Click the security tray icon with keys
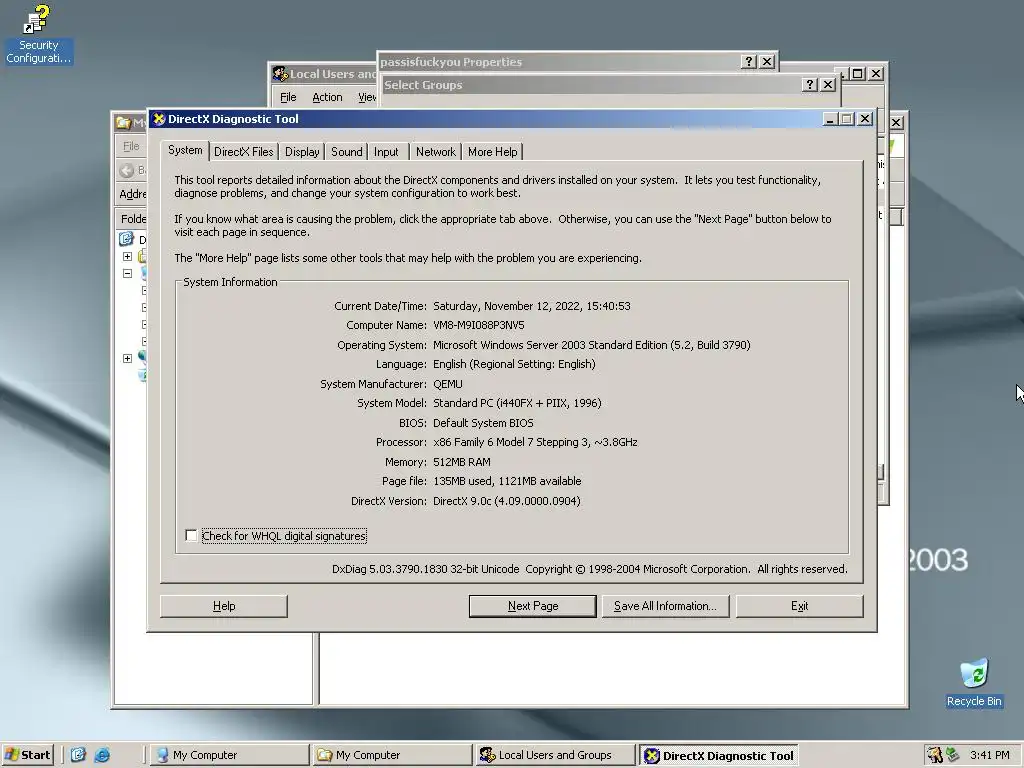Viewport: 1024px width, 768px height. tap(935, 755)
